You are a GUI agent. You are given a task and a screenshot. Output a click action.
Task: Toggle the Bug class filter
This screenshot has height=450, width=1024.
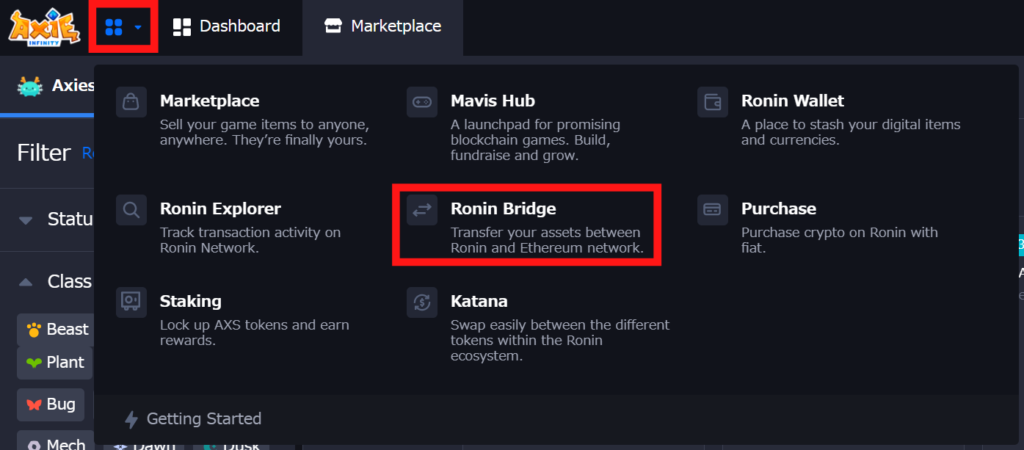[50, 404]
